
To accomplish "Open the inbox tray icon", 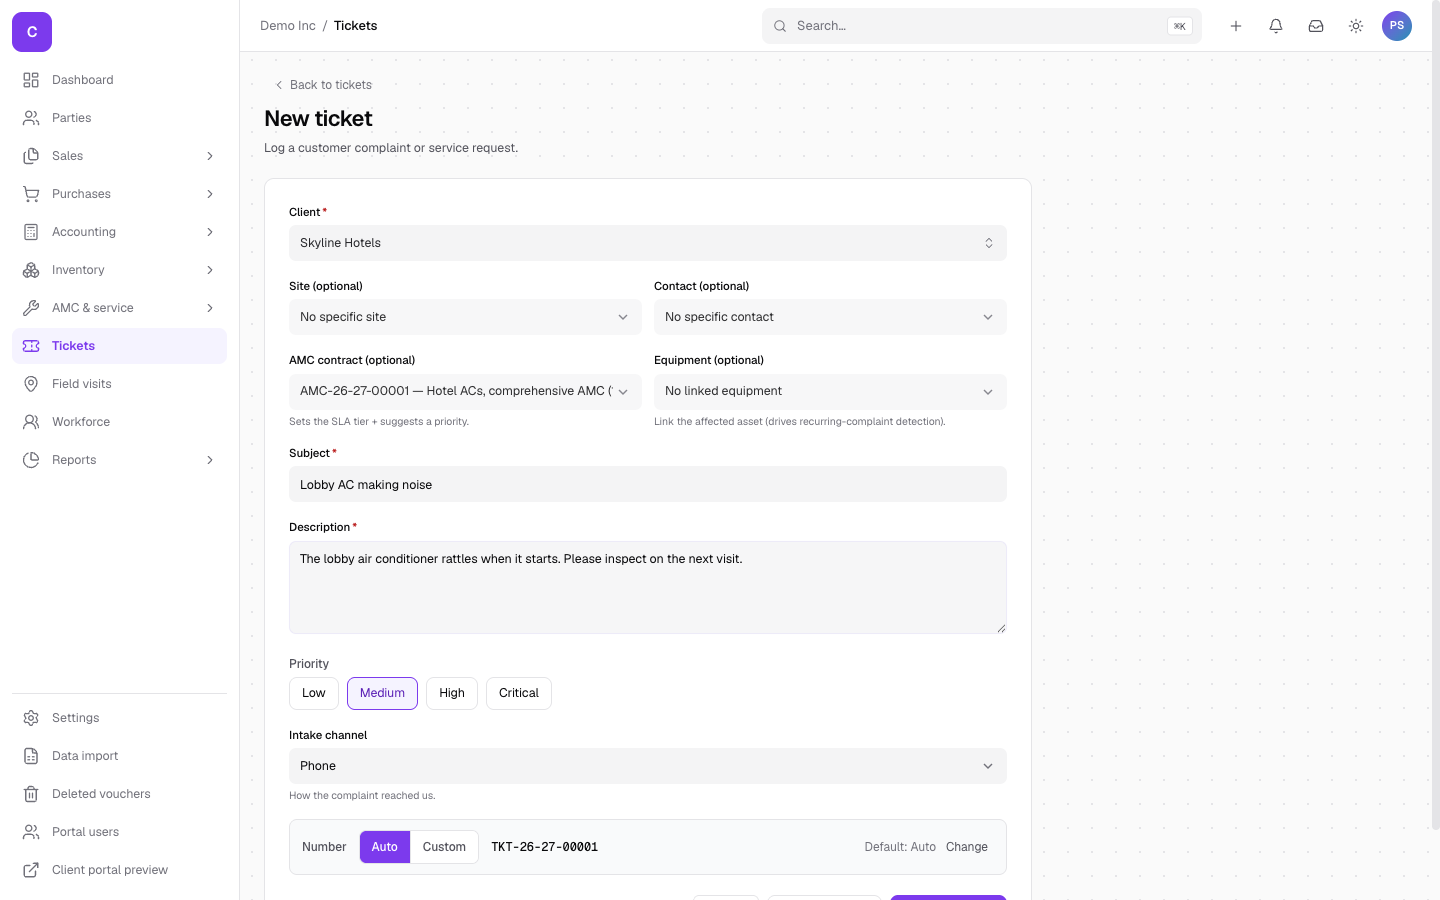I will tap(1316, 26).
